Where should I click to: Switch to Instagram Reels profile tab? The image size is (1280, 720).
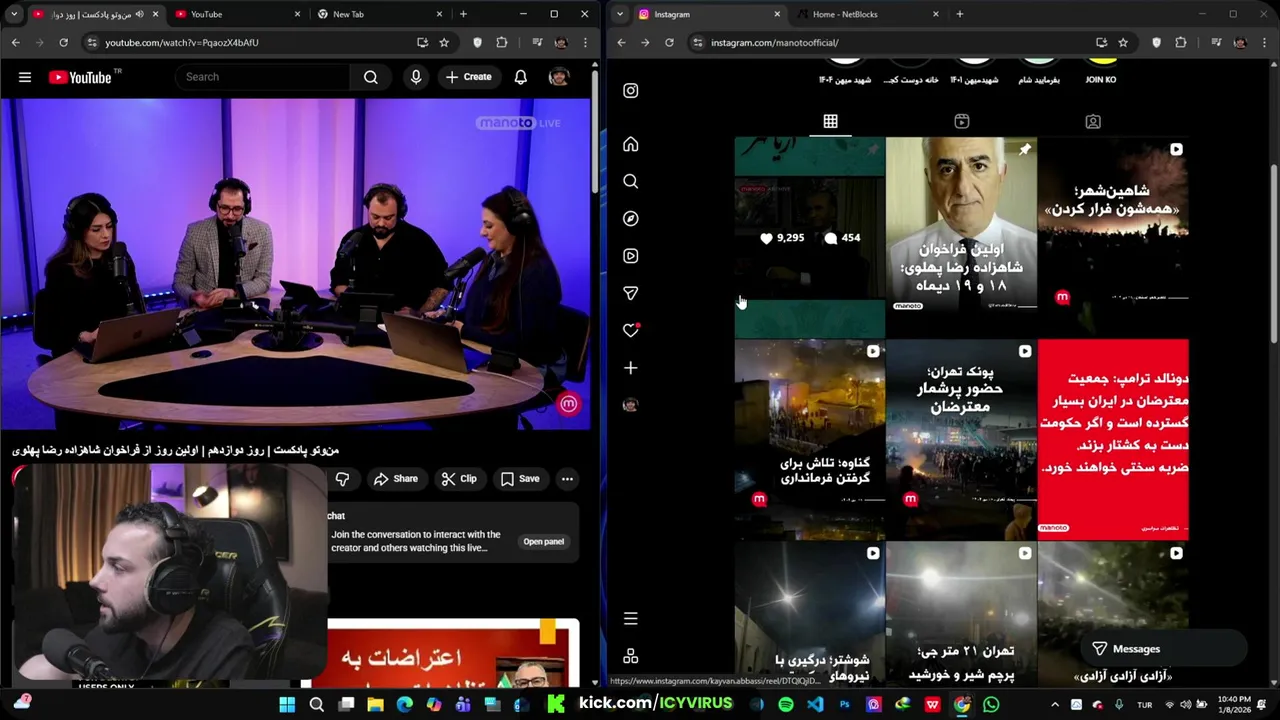[x=961, y=121]
